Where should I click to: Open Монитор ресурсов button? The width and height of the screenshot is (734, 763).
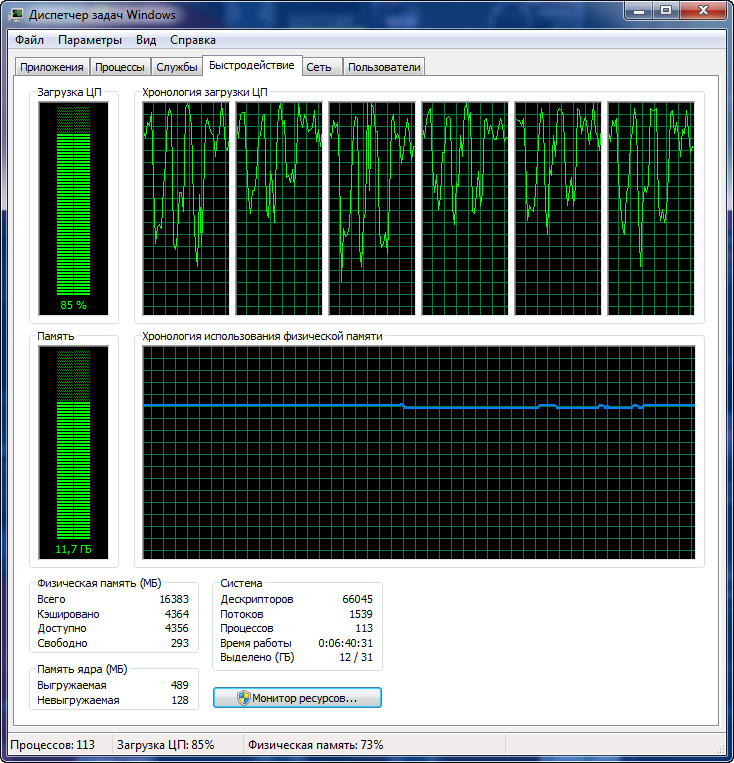pyautogui.click(x=297, y=698)
